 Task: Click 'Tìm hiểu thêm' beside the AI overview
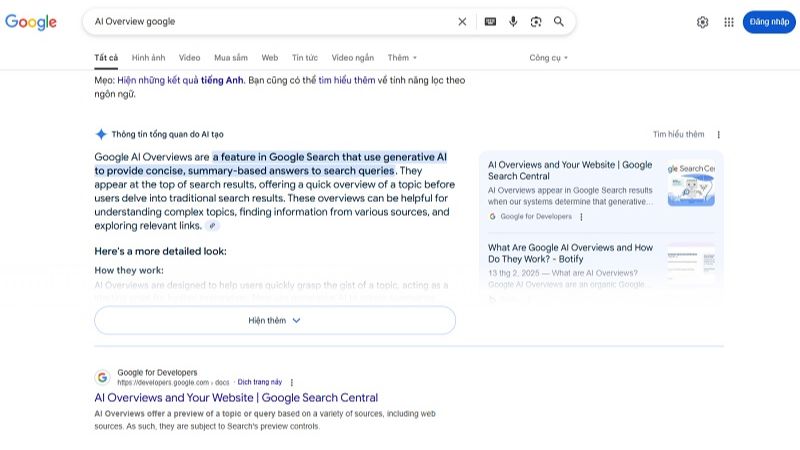point(678,134)
